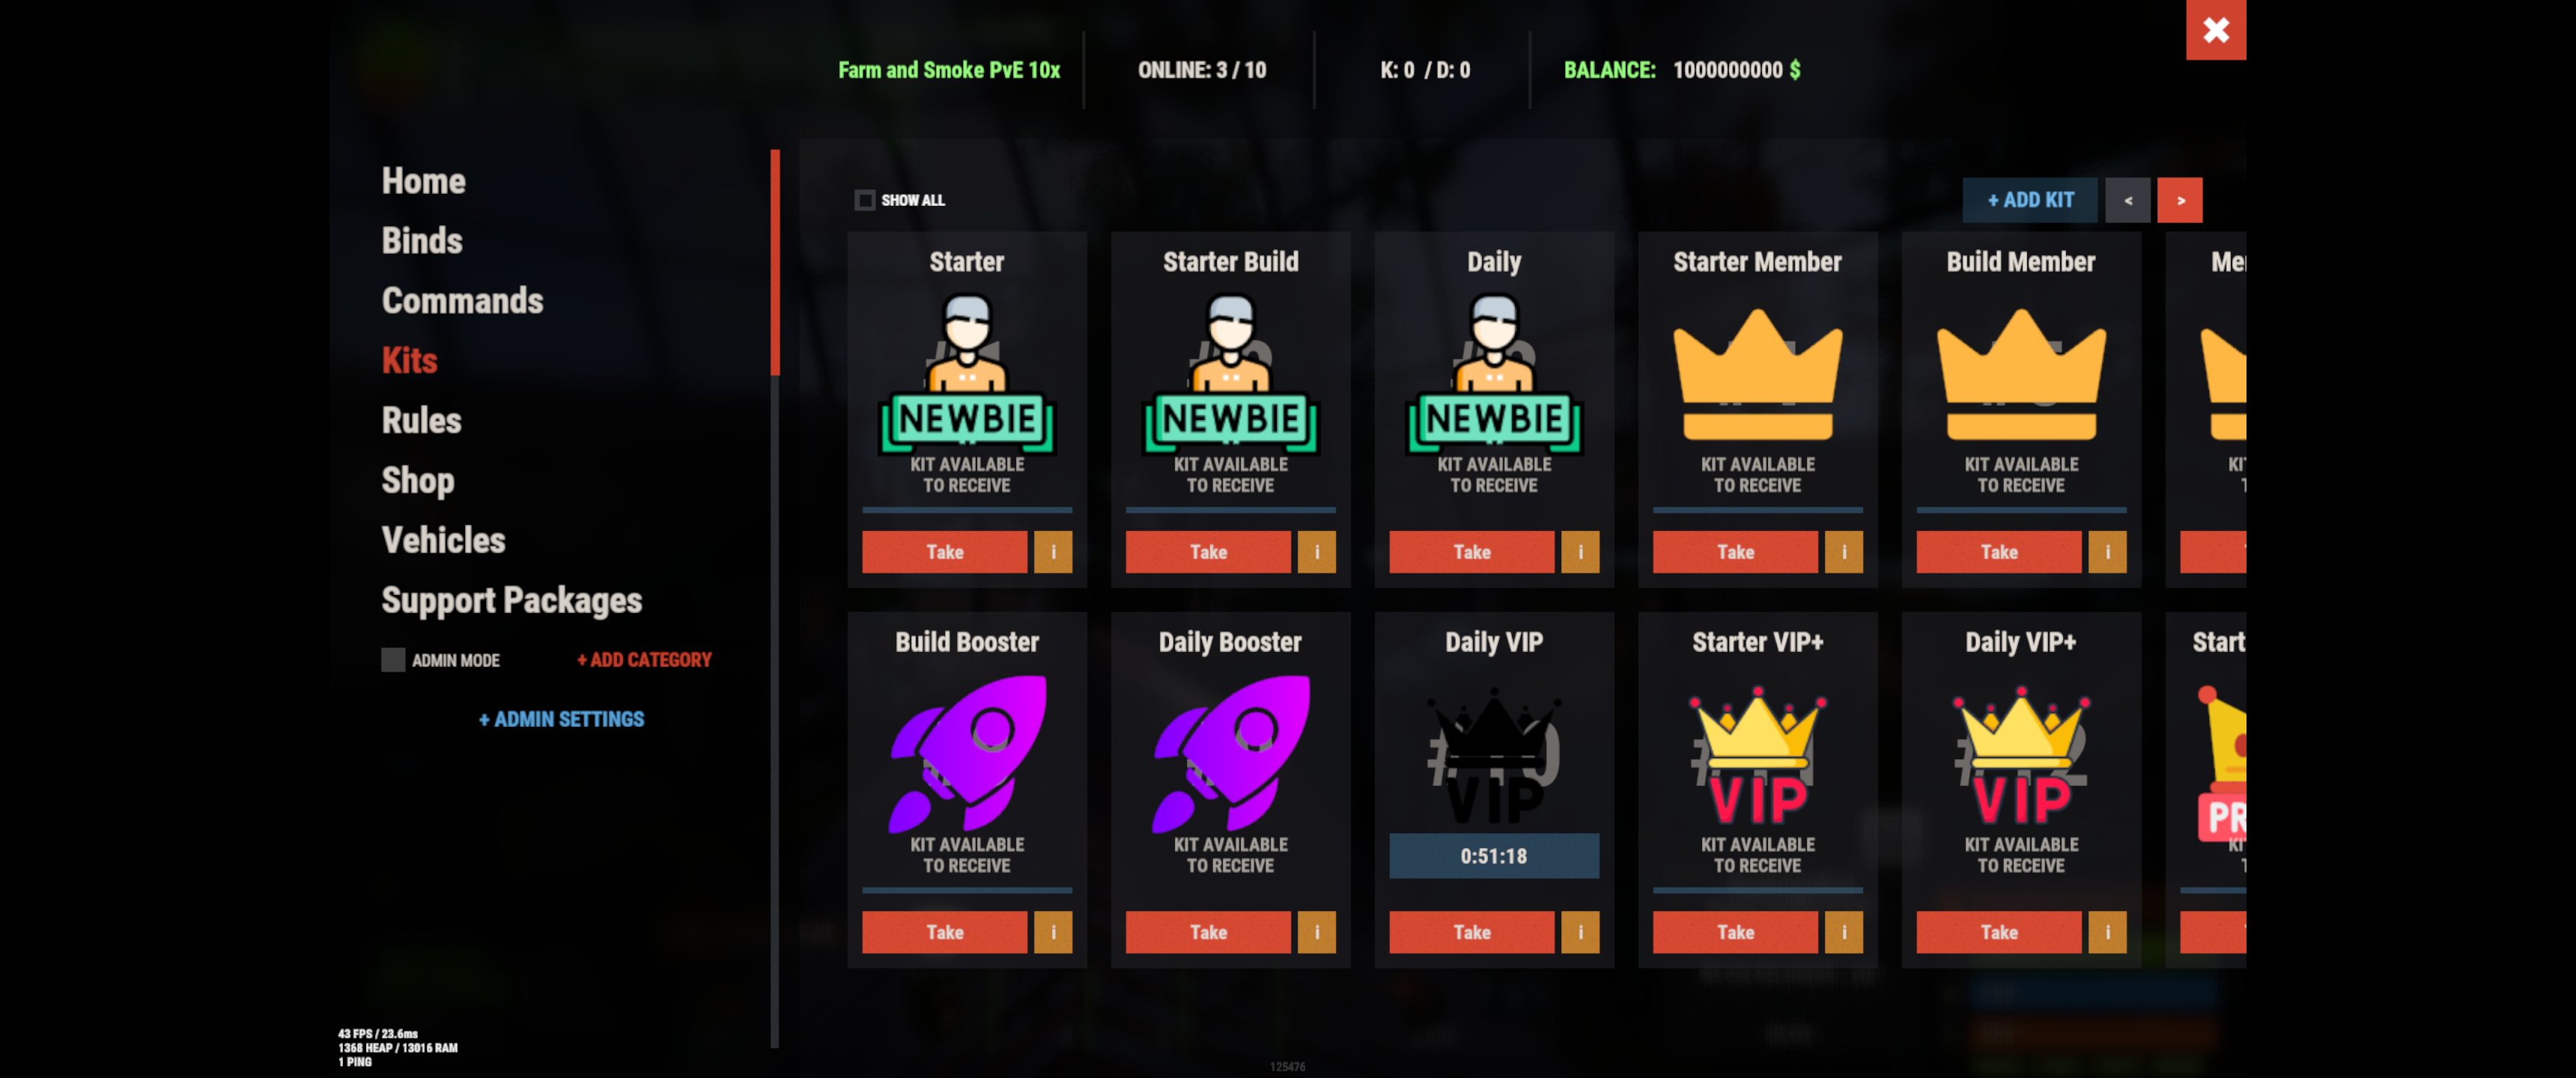This screenshot has width=2576, height=1078.
Task: Open Admin Settings link
Action: pos(561,719)
